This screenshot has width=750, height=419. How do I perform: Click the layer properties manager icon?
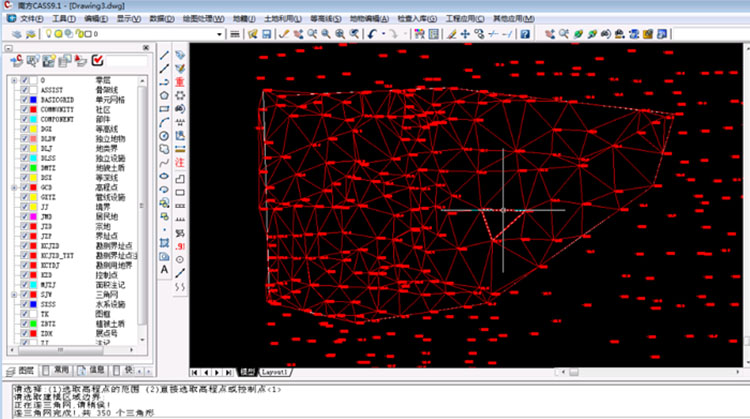tap(17, 34)
